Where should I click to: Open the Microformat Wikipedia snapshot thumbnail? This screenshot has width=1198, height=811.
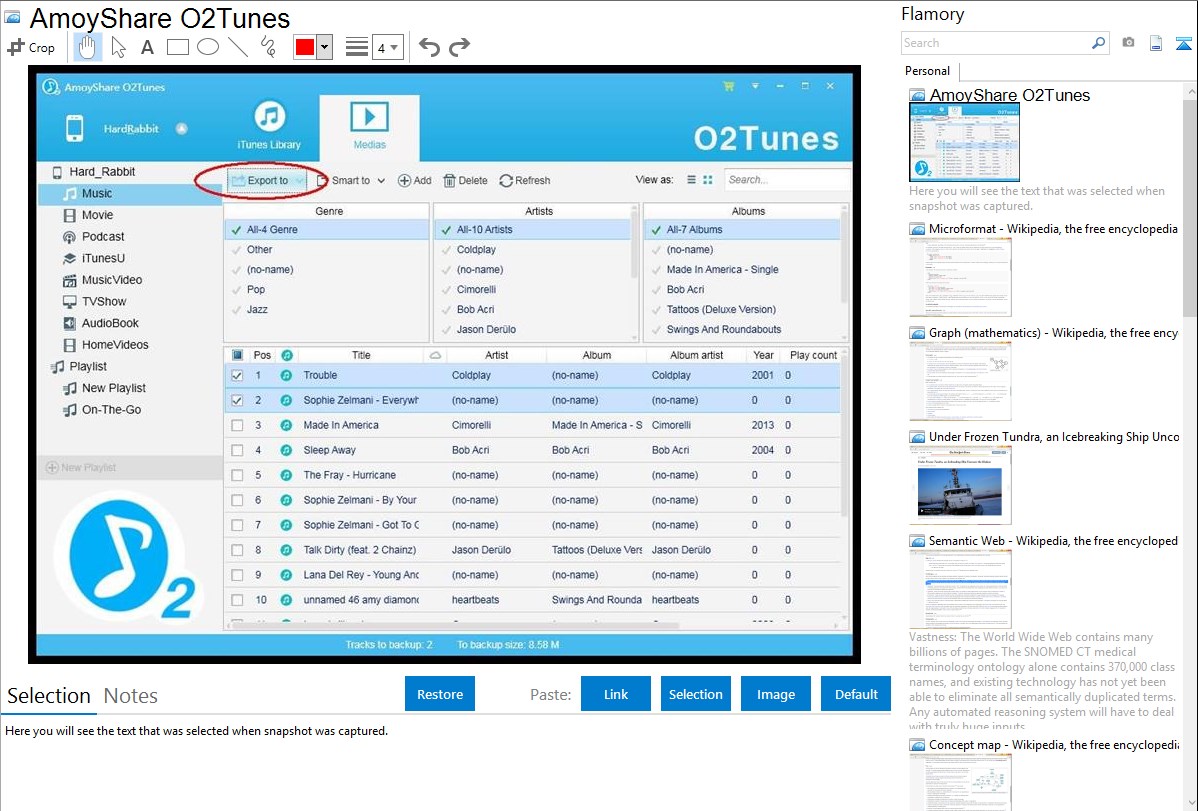(x=960, y=277)
